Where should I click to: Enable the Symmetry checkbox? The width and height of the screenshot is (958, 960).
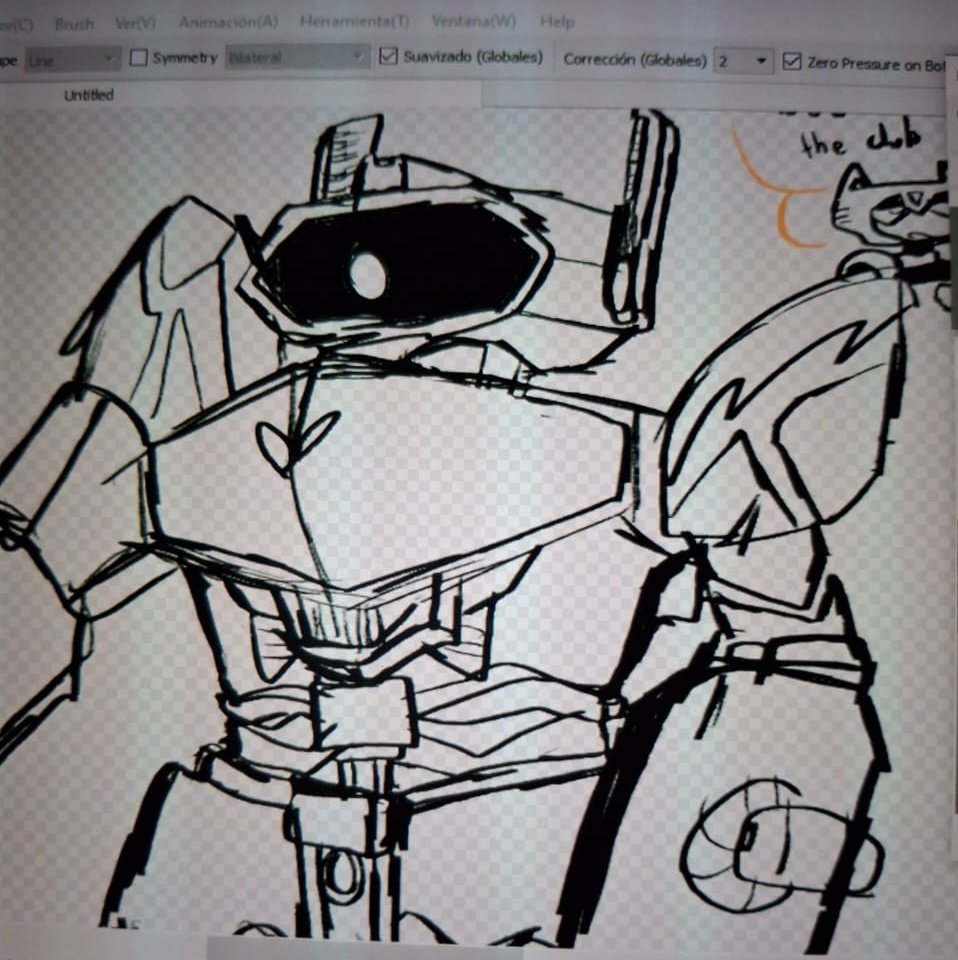click(x=139, y=58)
